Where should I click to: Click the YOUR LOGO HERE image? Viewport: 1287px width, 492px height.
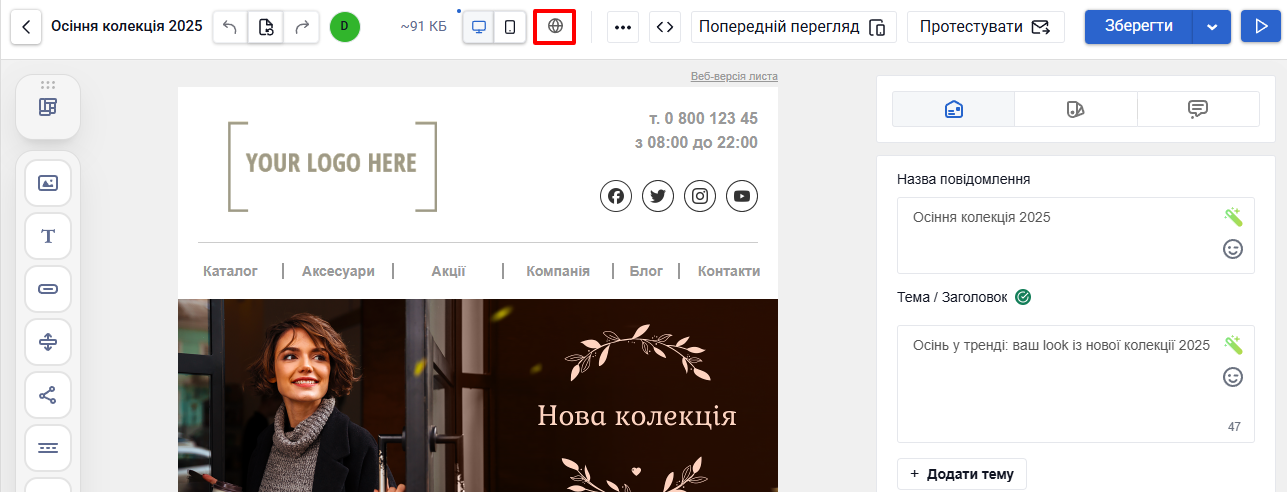[x=332, y=166]
